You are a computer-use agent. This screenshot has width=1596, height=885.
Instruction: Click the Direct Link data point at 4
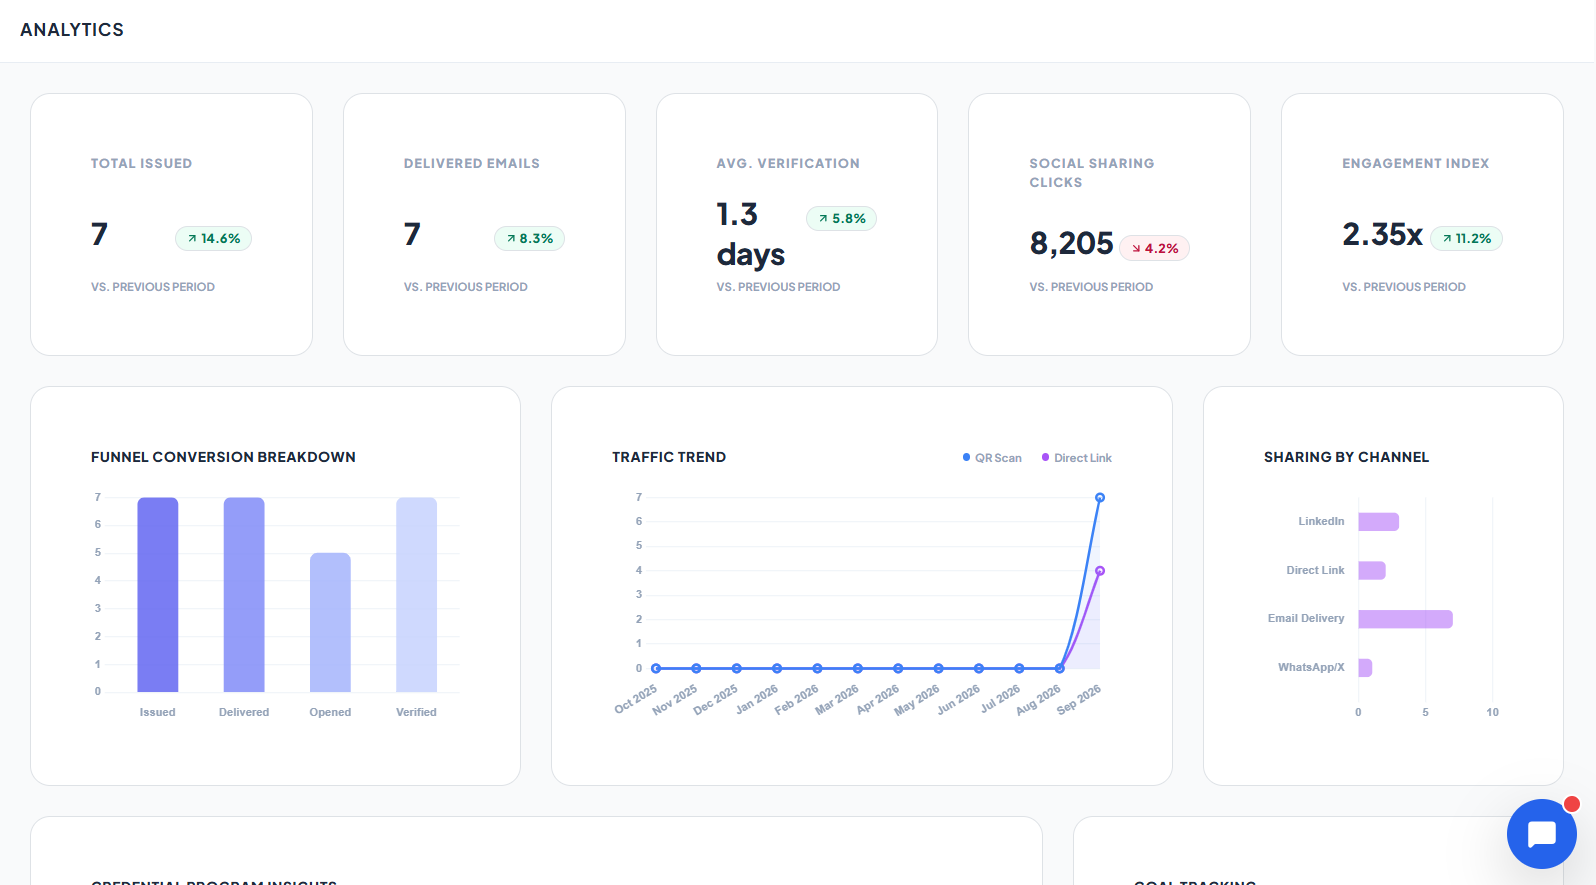click(1100, 571)
